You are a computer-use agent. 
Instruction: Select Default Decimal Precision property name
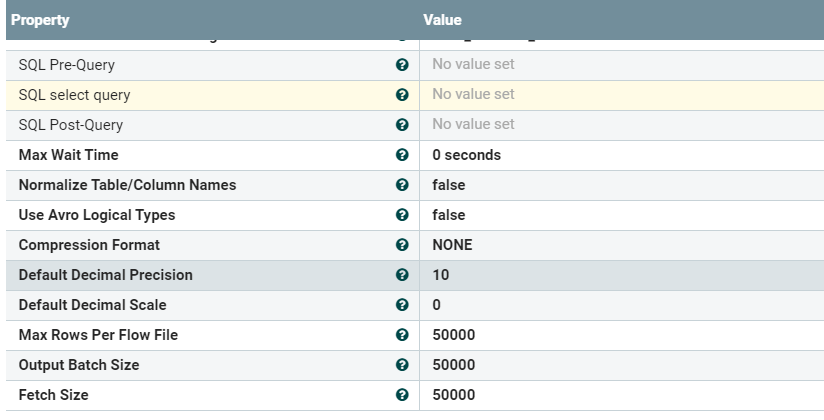tap(106, 274)
